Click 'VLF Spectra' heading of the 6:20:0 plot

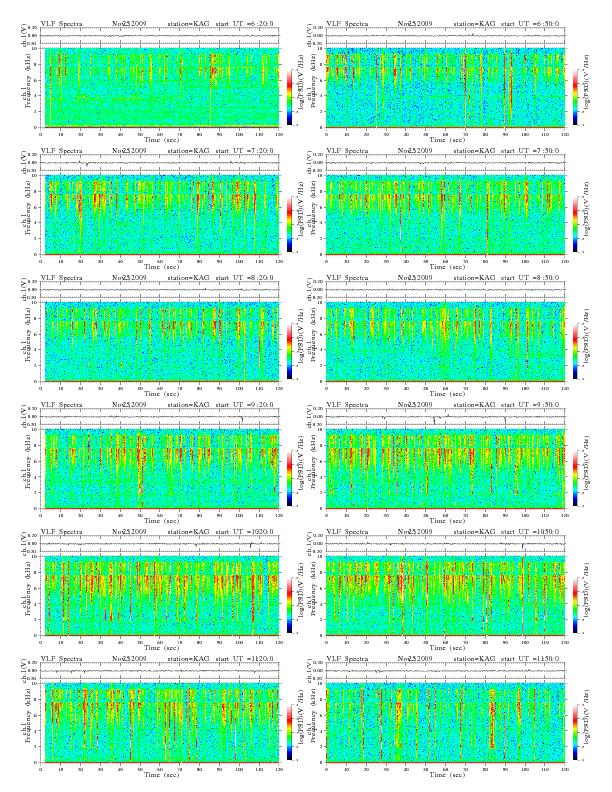pyautogui.click(x=61, y=24)
